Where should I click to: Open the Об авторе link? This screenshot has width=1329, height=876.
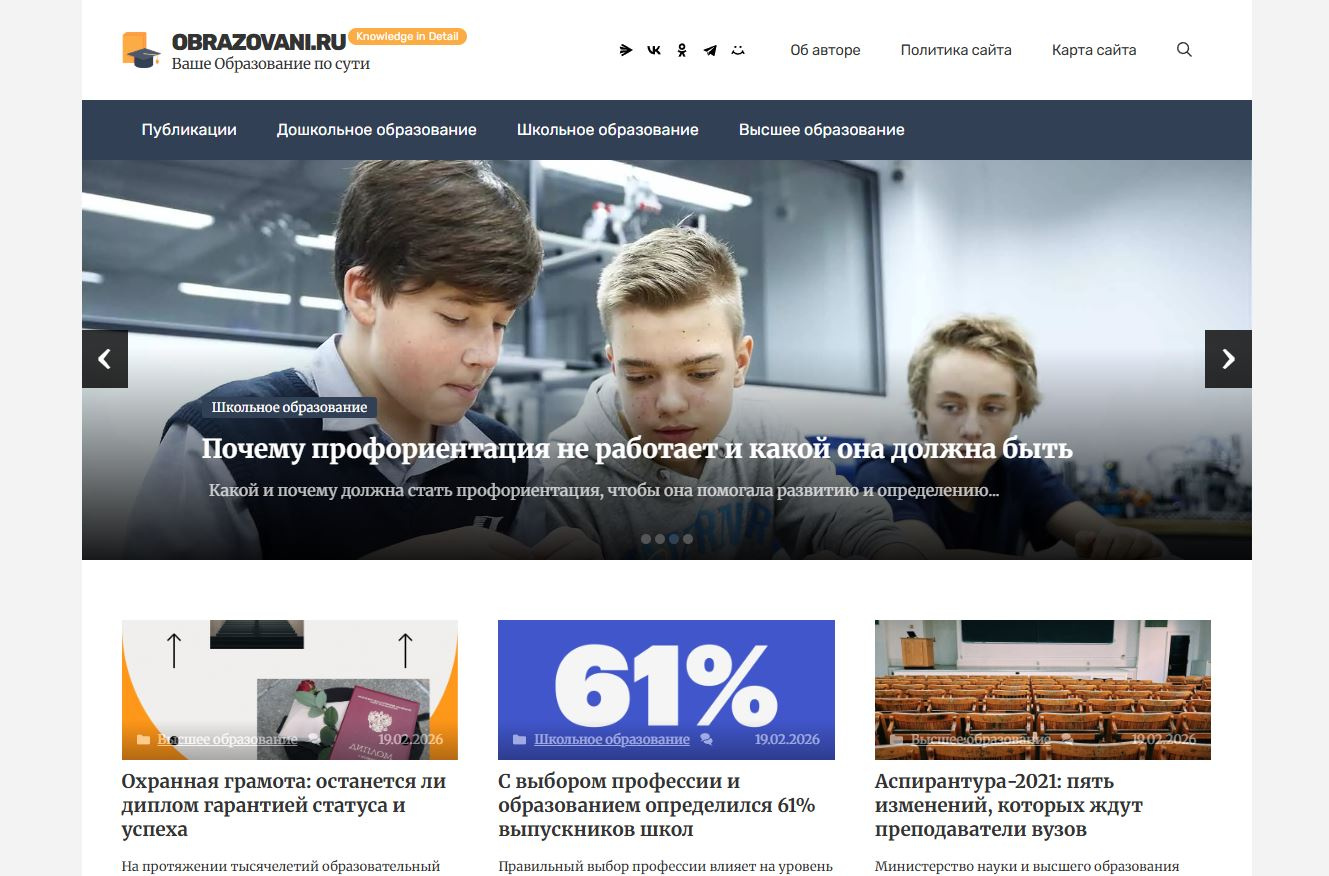click(825, 50)
